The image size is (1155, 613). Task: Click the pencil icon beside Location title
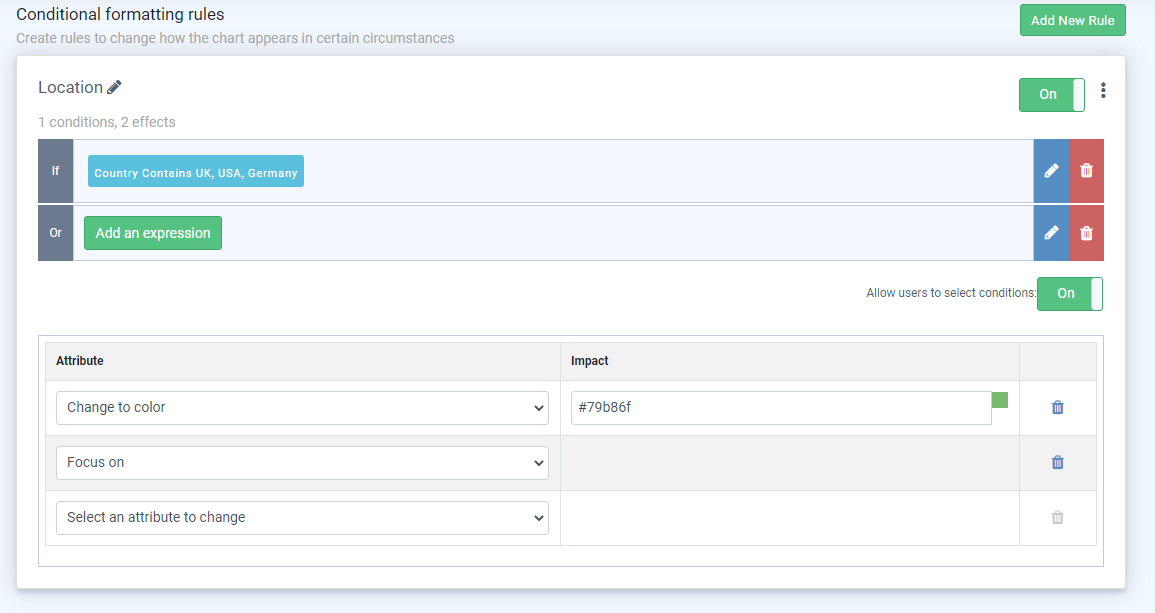[114, 88]
